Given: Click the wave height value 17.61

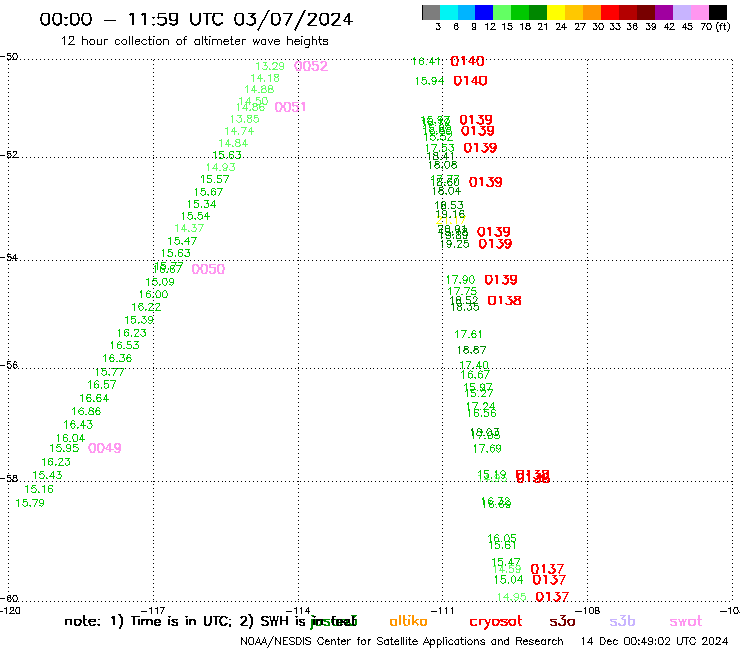Looking at the screenshot, I should pyautogui.click(x=468, y=334).
